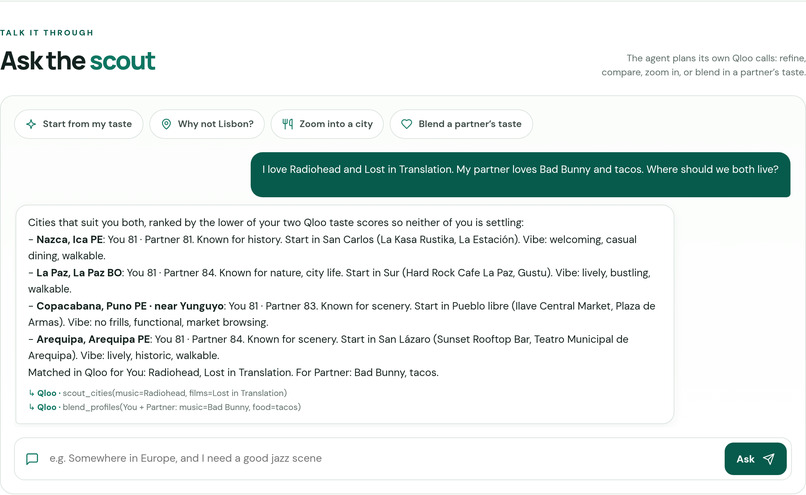Click the Arequipa, Arequipa PE city name
Viewport: 806px width, 495px height.
point(93,340)
